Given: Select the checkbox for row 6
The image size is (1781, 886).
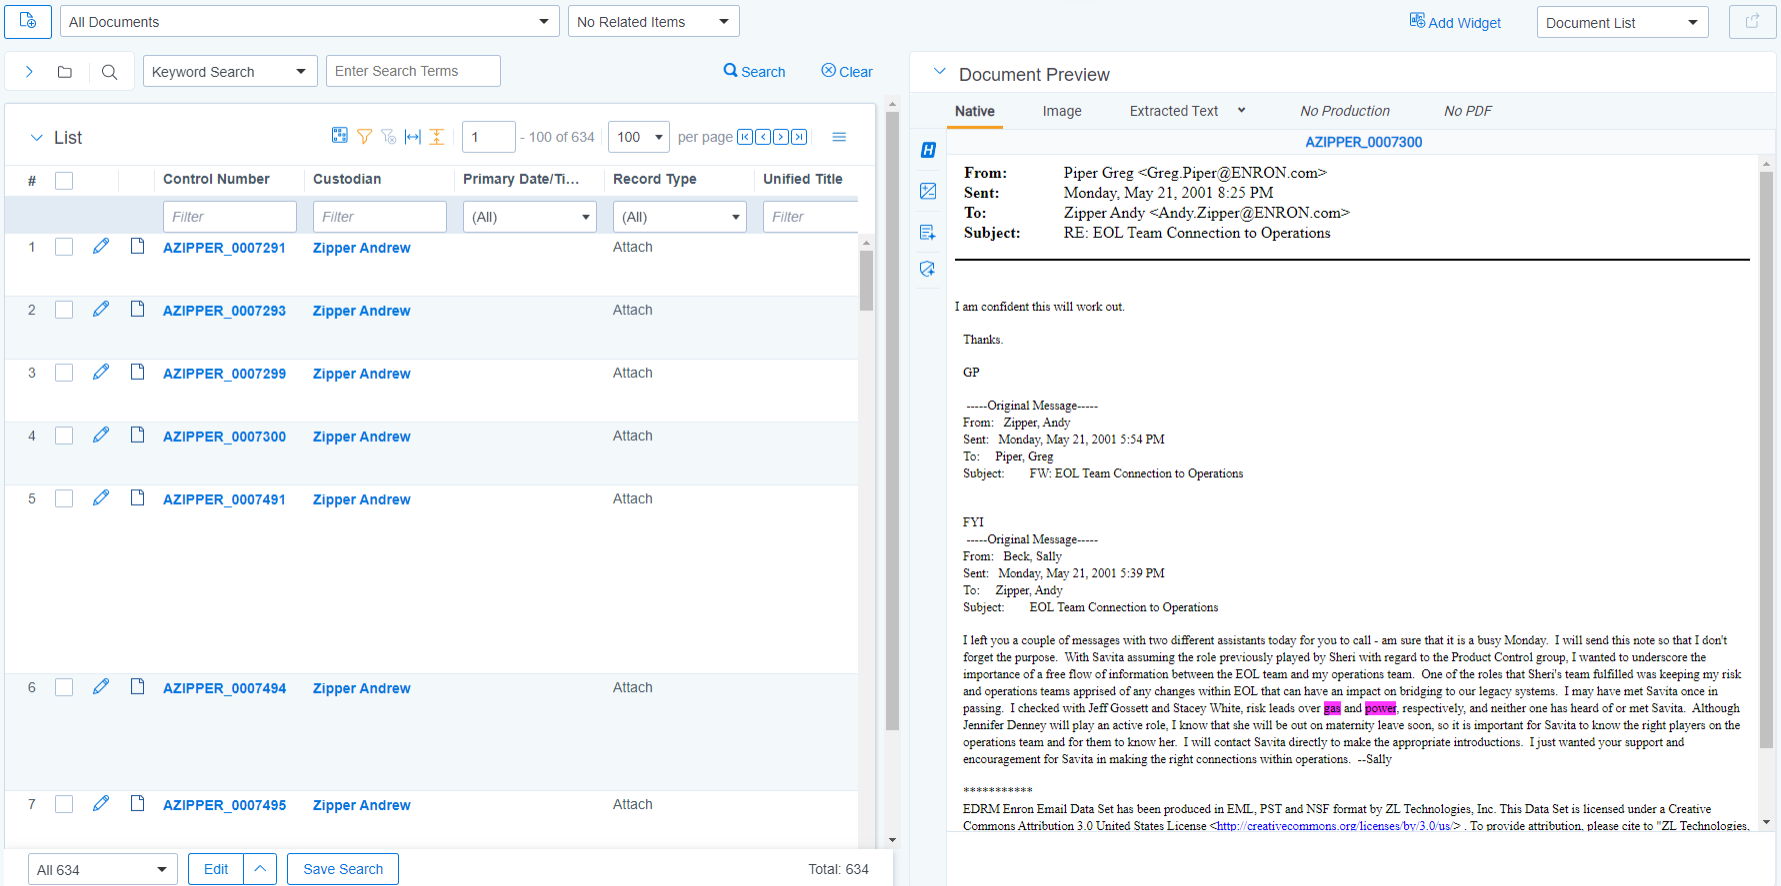Looking at the screenshot, I should pyautogui.click(x=64, y=688).
